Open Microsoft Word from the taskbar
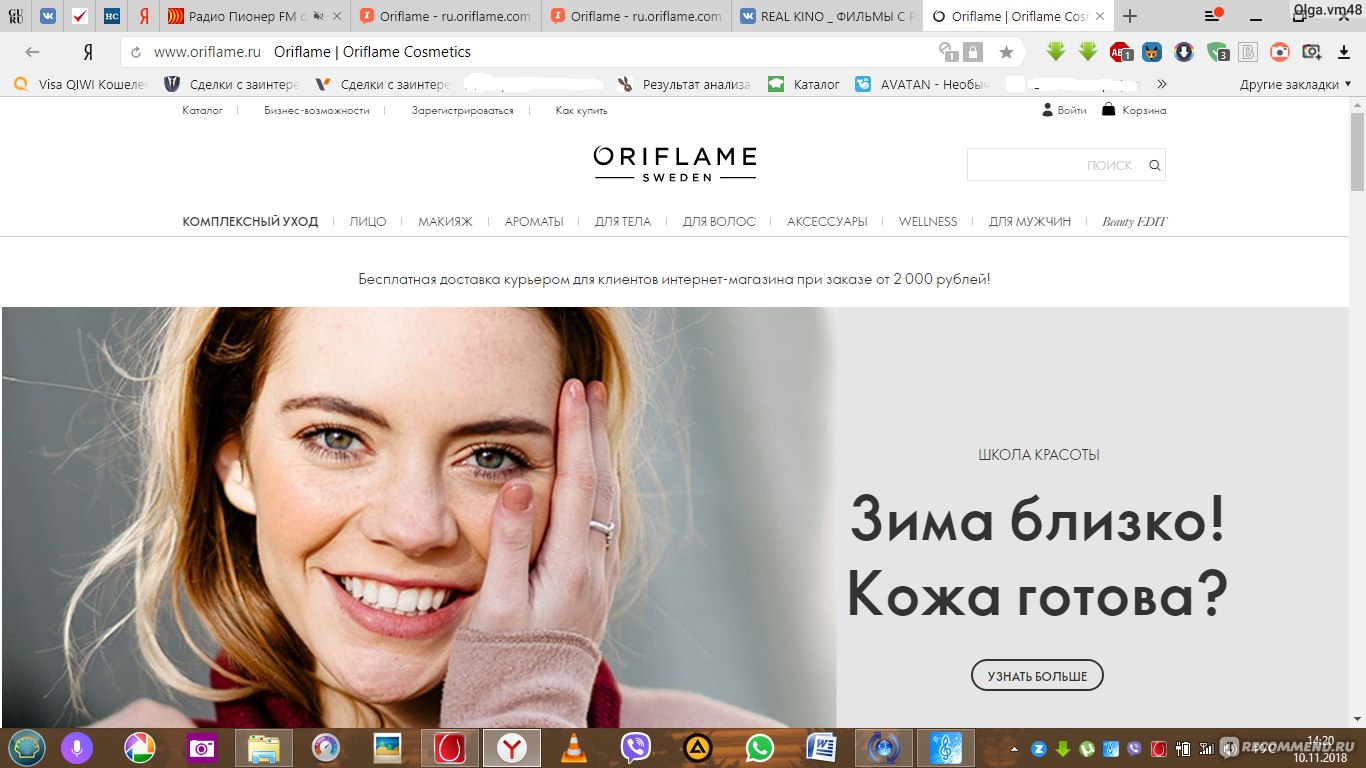Image resolution: width=1366 pixels, height=768 pixels. [x=822, y=748]
